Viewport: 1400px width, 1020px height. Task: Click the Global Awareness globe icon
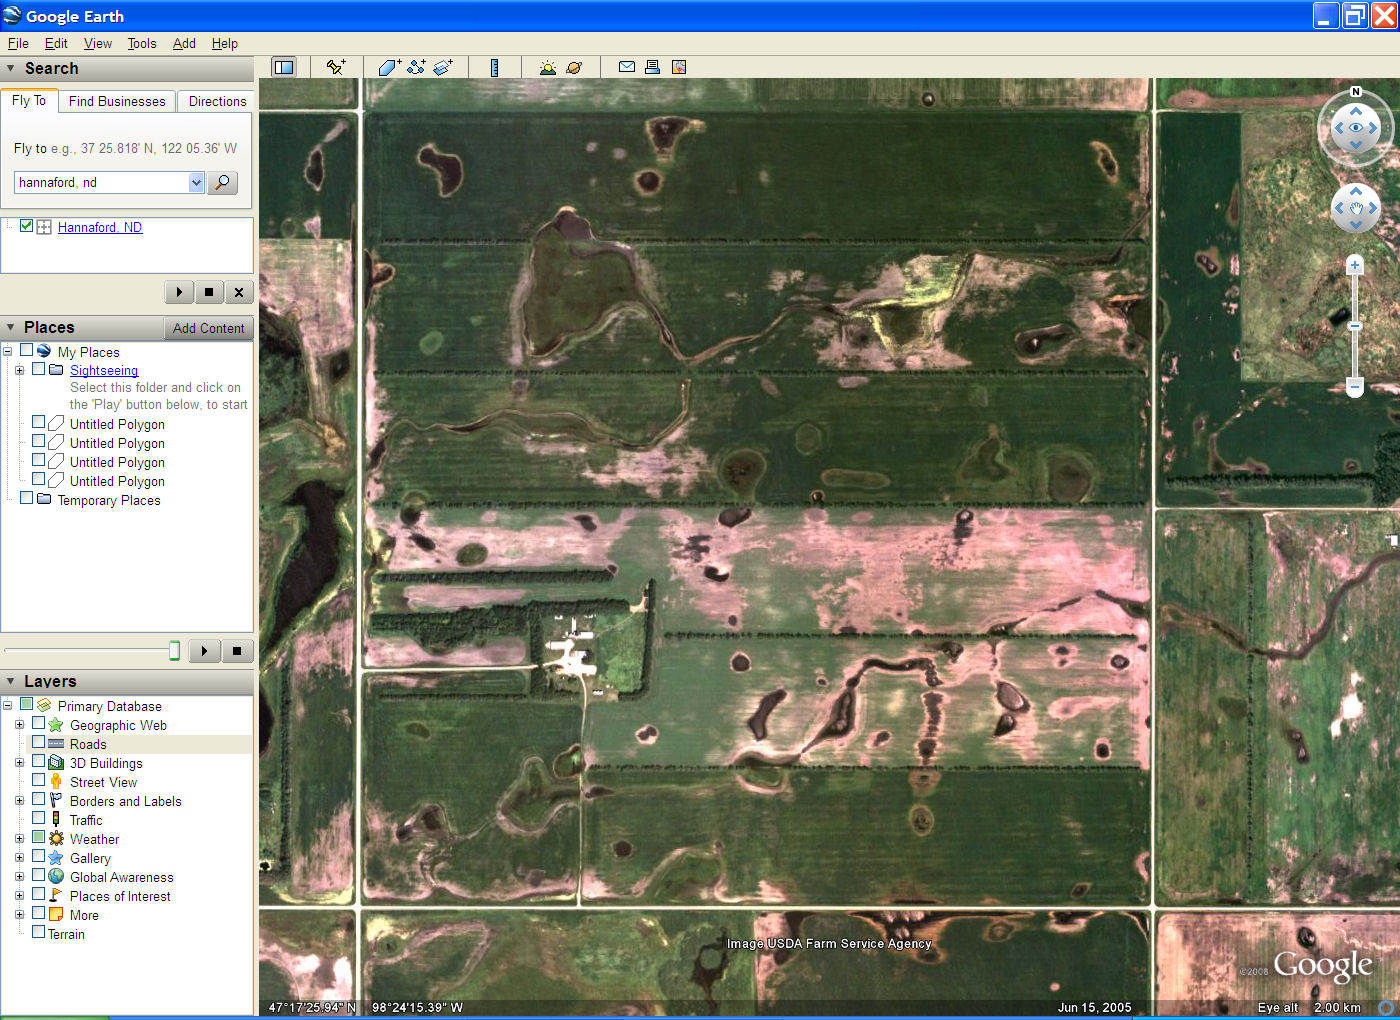tap(56, 876)
